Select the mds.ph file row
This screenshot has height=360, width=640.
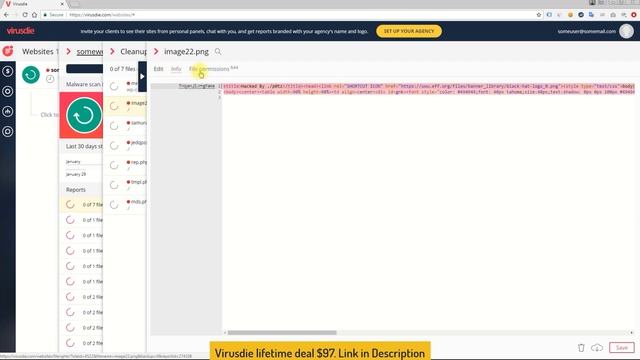click(125, 204)
